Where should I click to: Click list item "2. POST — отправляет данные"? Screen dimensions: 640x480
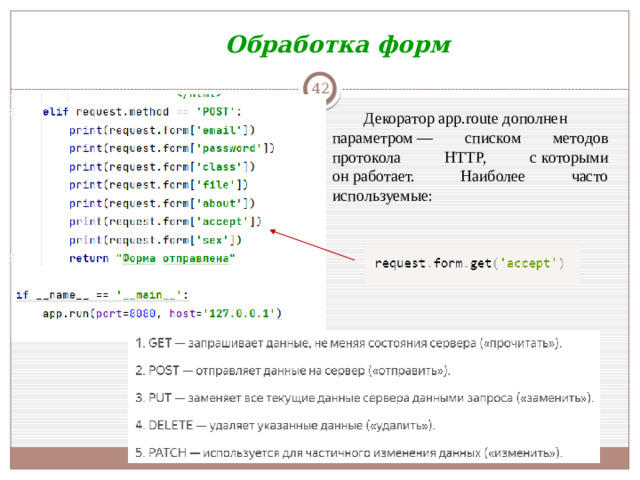pyautogui.click(x=293, y=371)
